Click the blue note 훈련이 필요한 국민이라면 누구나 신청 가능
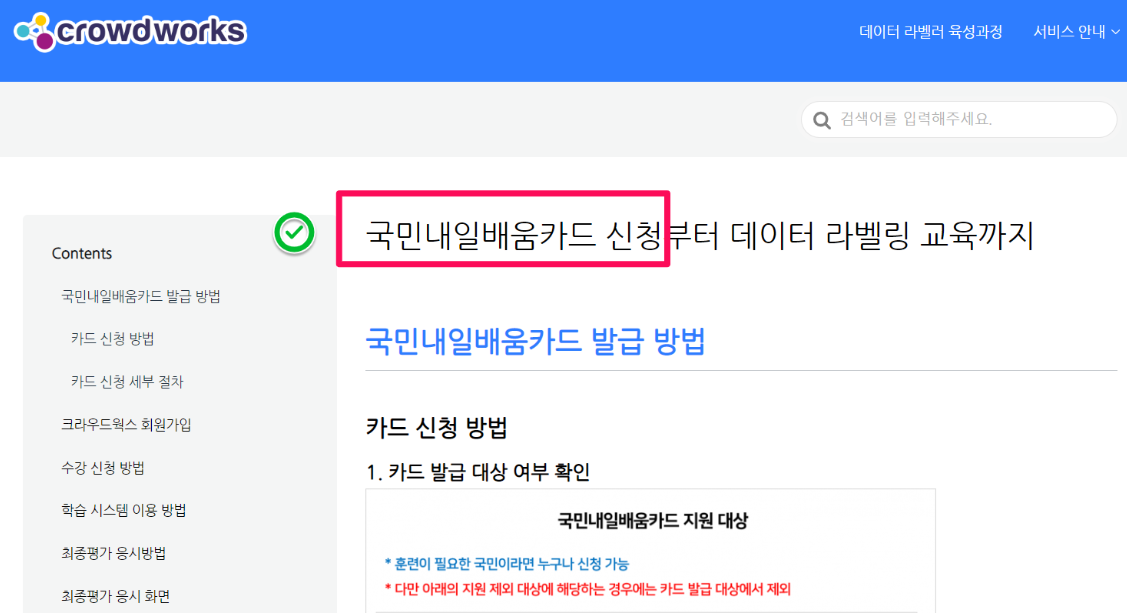 click(x=507, y=564)
